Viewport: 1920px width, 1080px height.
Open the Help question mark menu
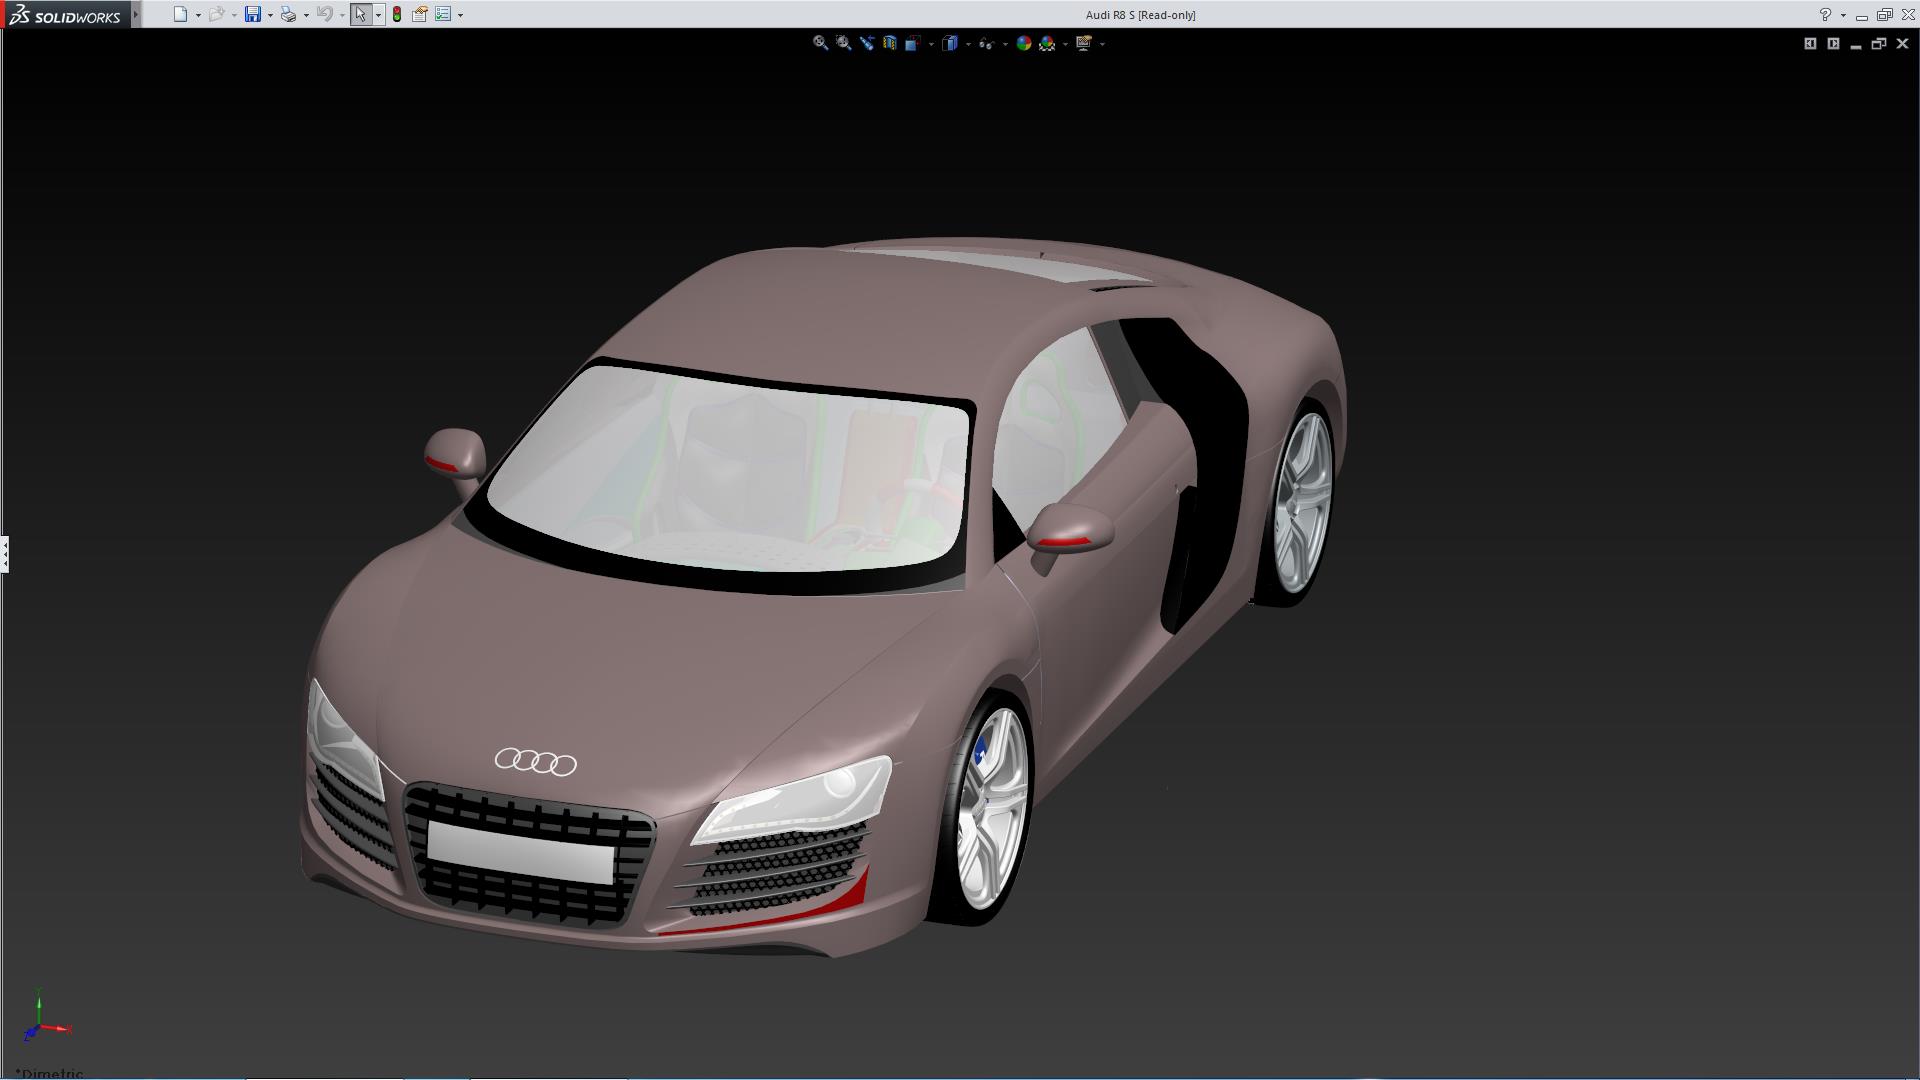pyautogui.click(x=1825, y=14)
